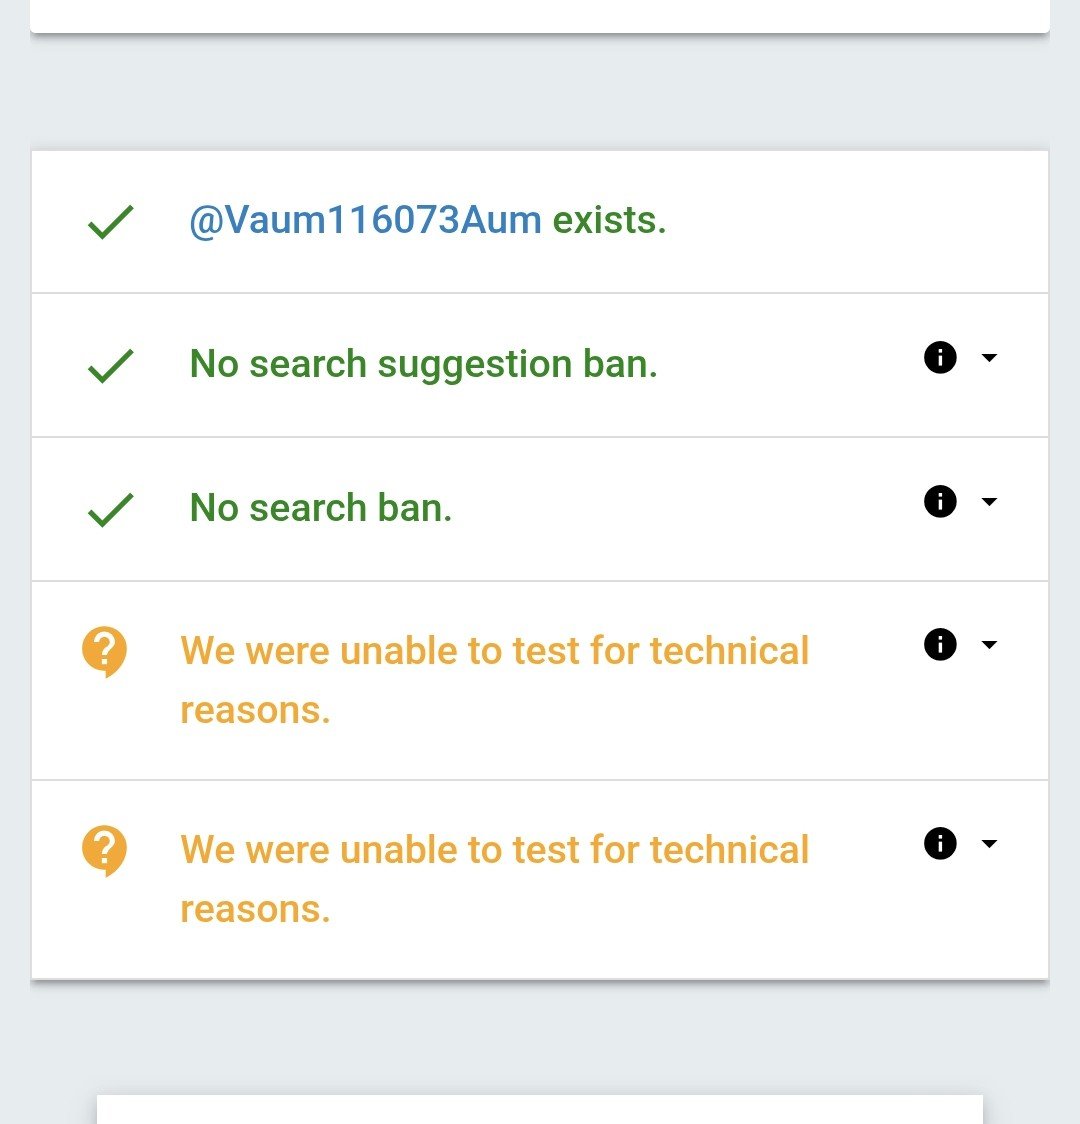Click info icon on second technical reasons row
Screen dimensions: 1080x1124
(x=940, y=843)
